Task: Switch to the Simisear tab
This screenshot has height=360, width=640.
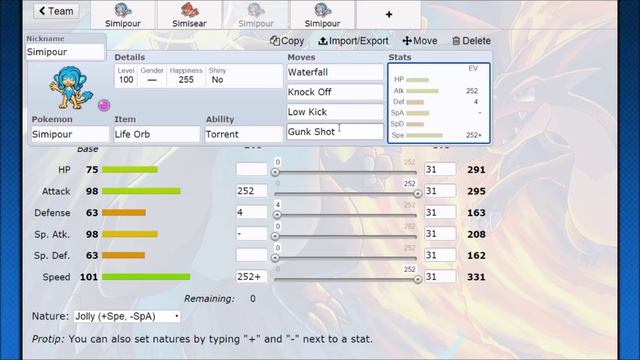Action: (x=189, y=15)
